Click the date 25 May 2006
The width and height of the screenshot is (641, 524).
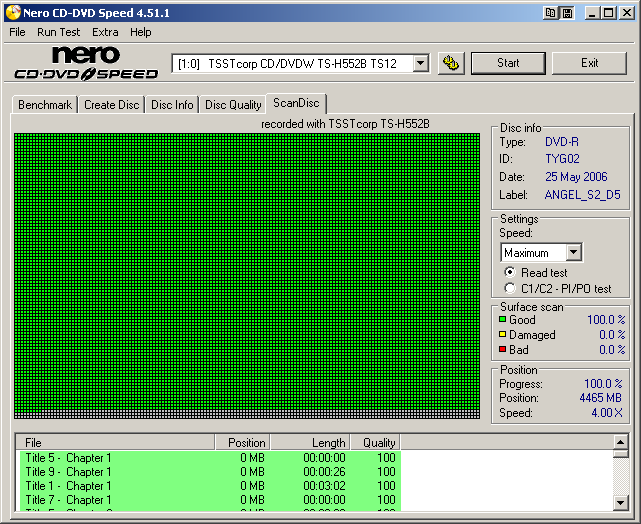point(576,177)
